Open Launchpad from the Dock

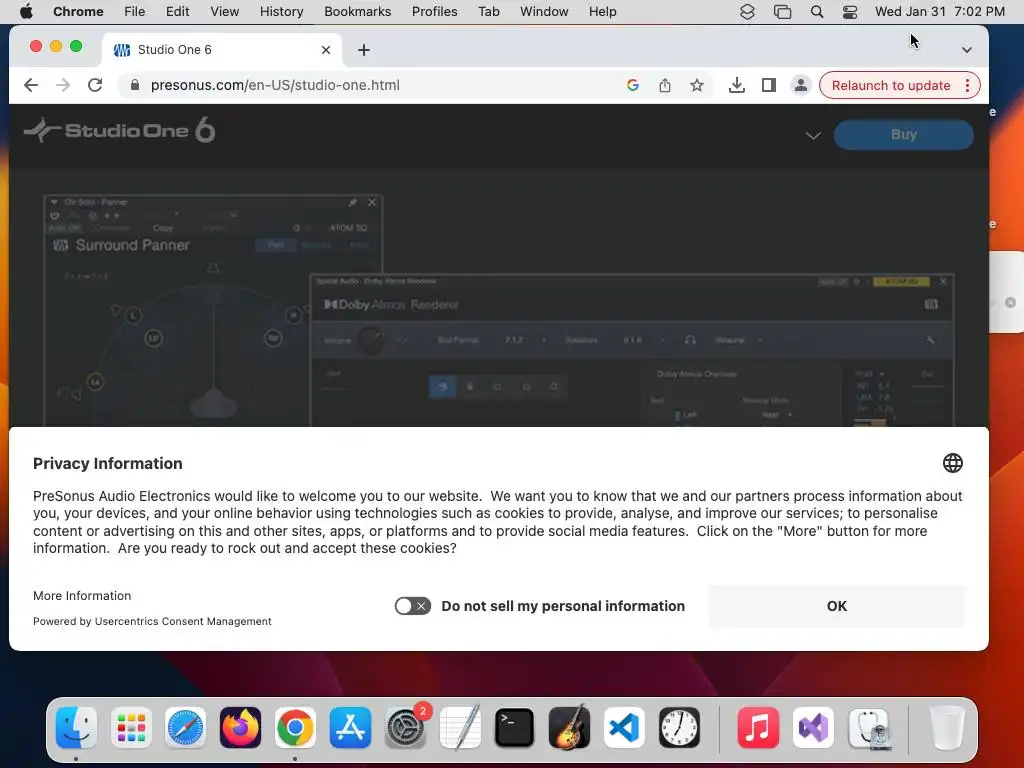tap(131, 728)
